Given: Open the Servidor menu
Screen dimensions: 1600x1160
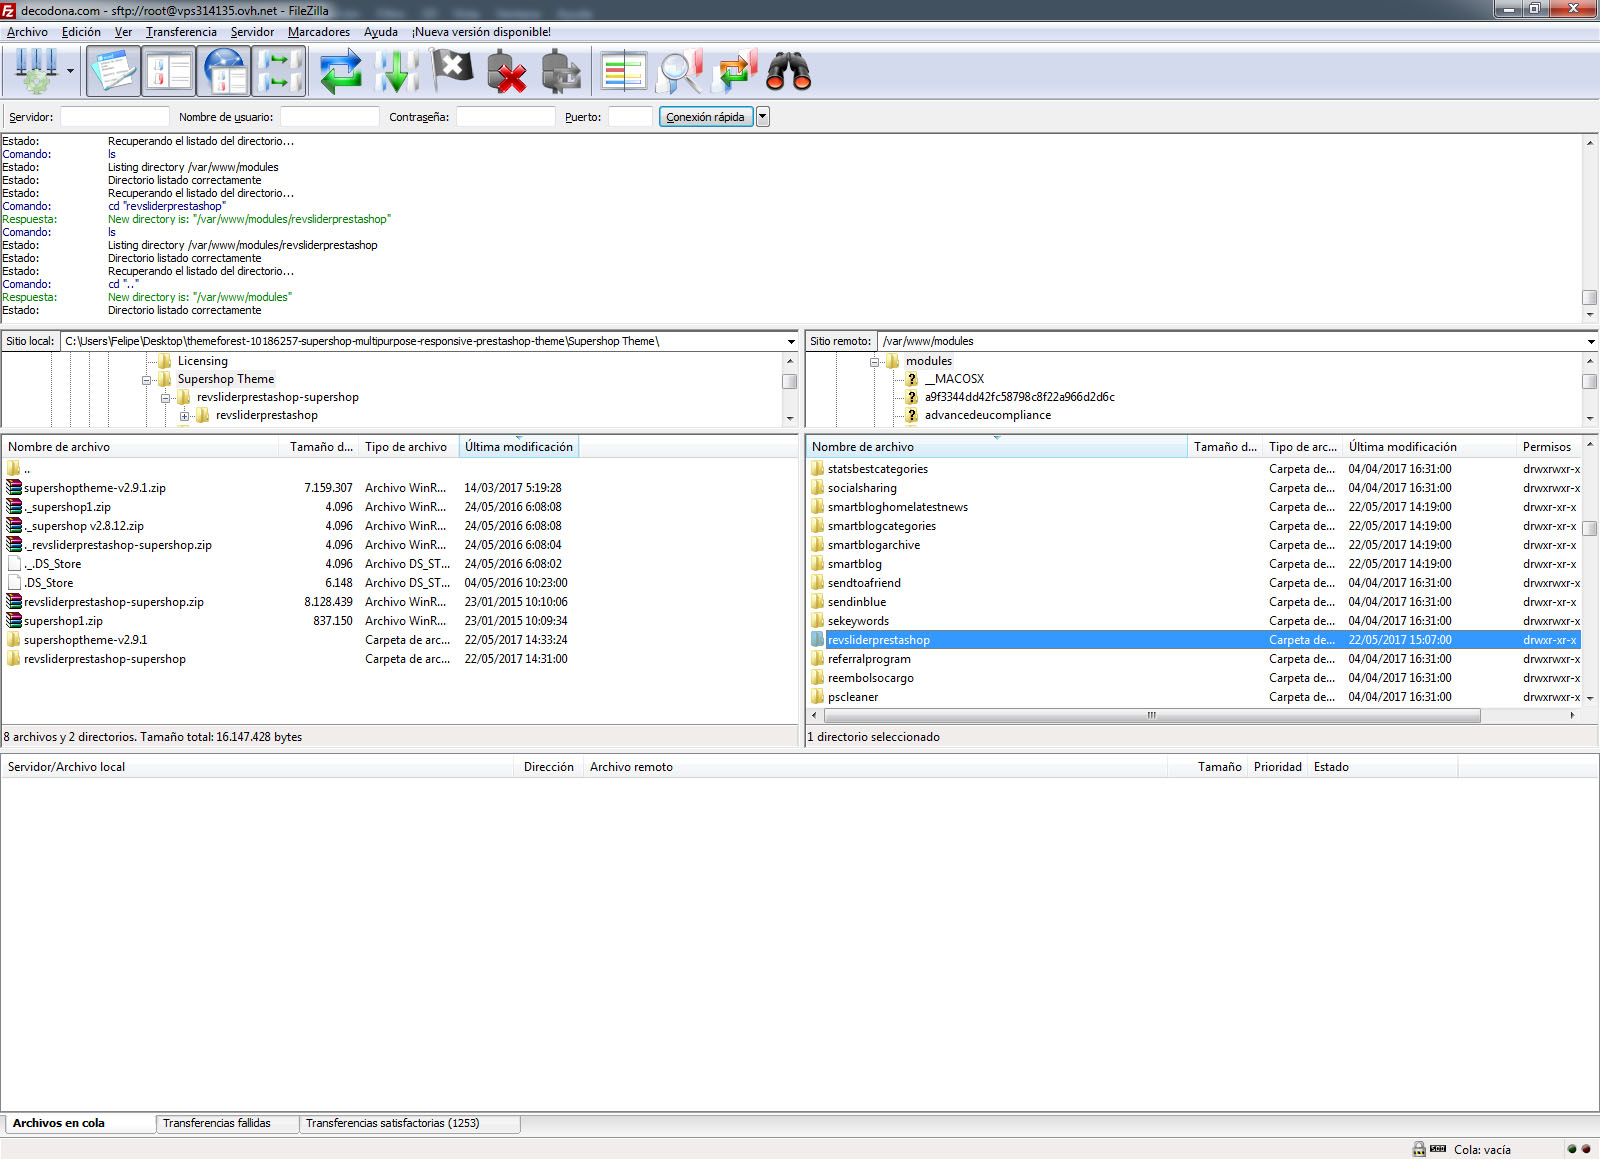Looking at the screenshot, I should [x=252, y=32].
